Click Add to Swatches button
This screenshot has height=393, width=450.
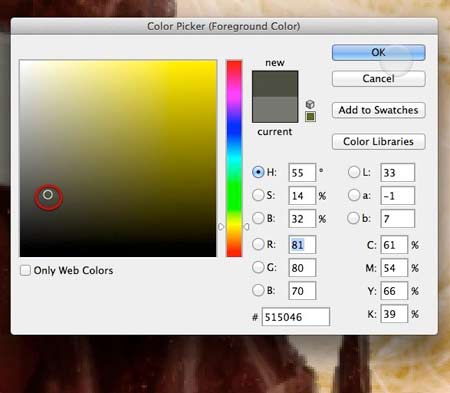point(378,110)
